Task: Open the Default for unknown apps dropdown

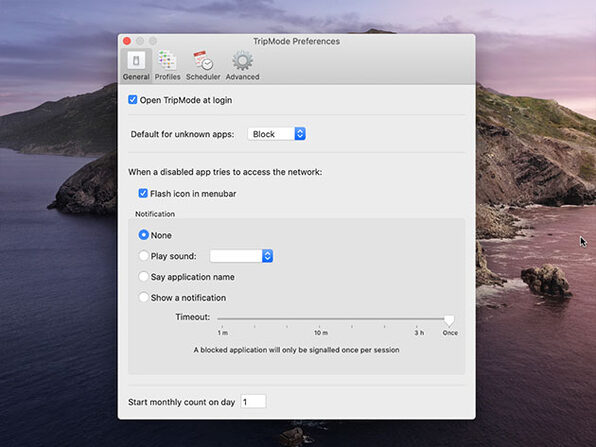Action: pos(277,134)
